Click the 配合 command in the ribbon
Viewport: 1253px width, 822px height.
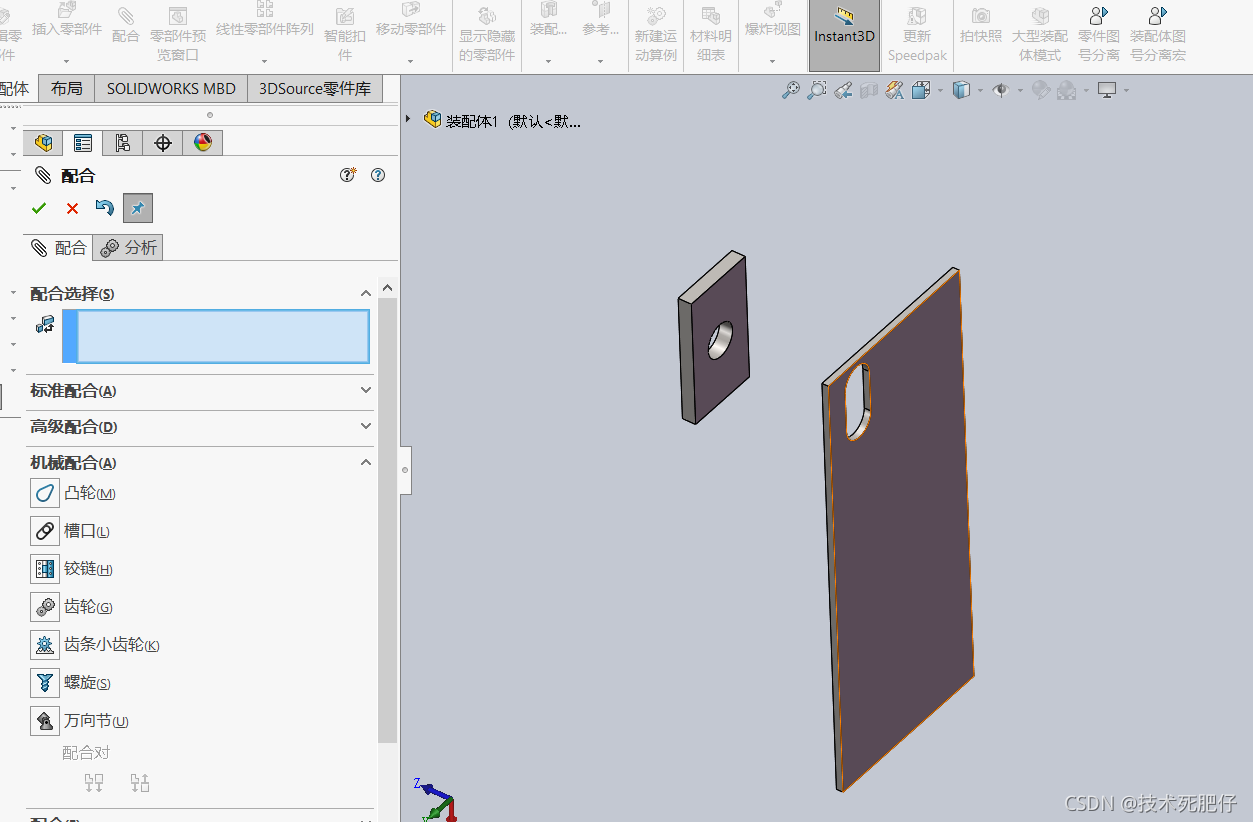[126, 25]
